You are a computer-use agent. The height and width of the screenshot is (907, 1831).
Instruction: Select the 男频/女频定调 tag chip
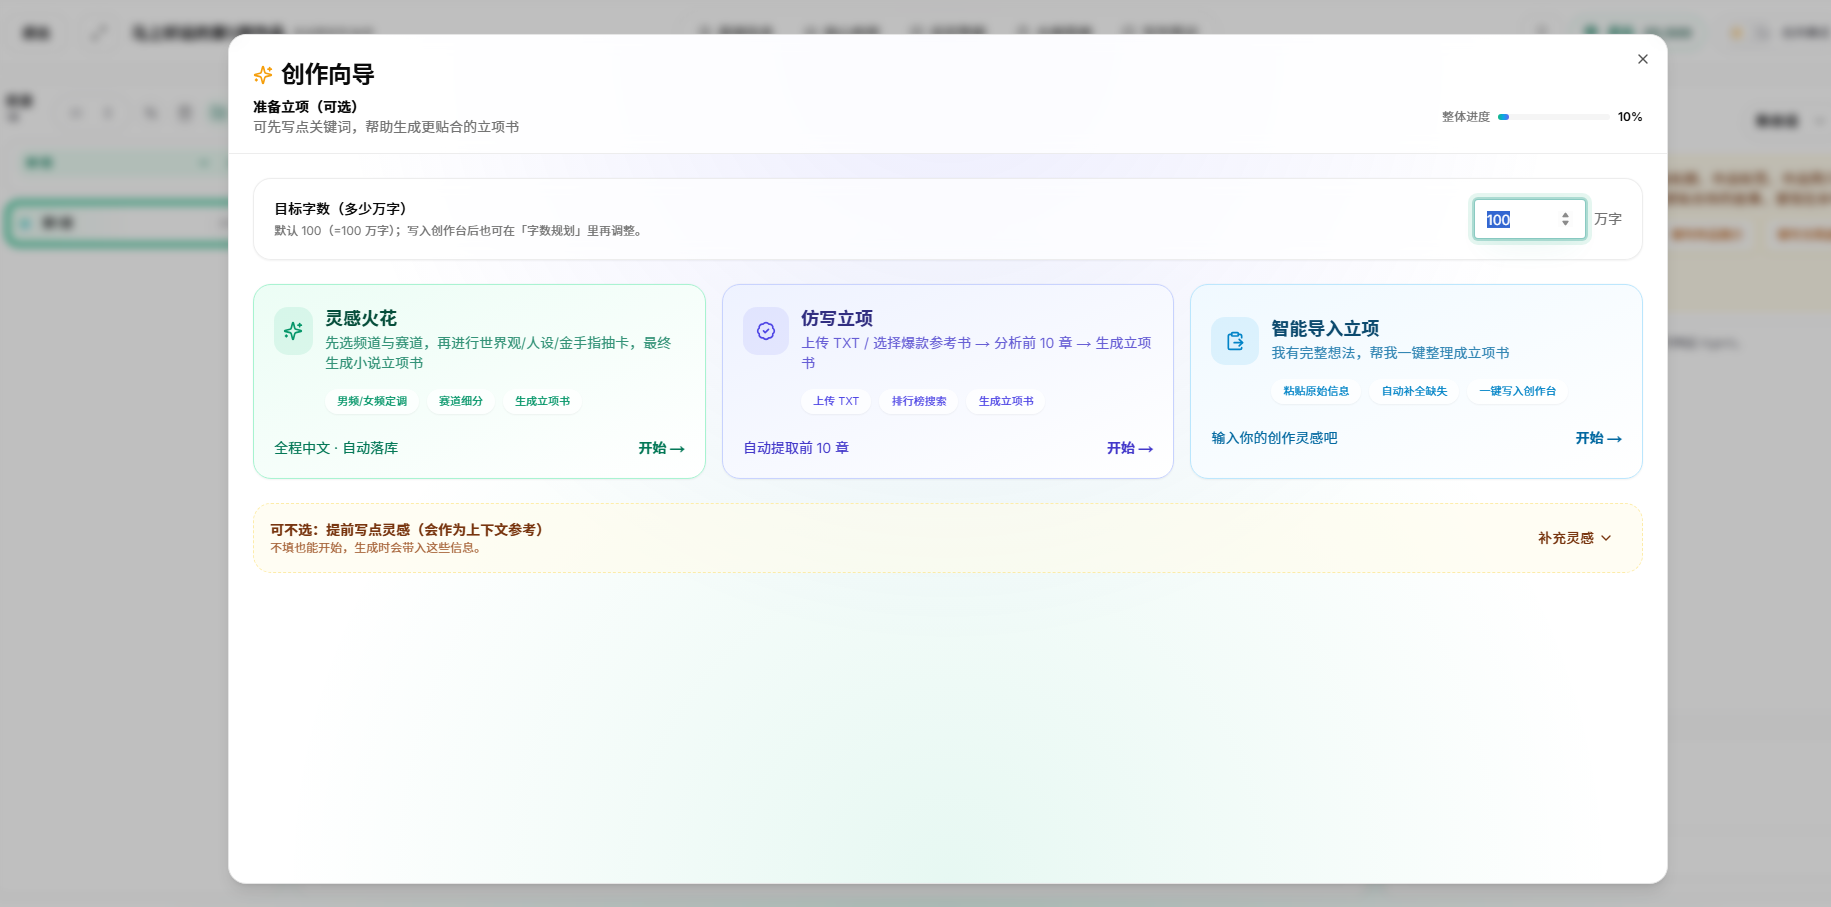pyautogui.click(x=370, y=401)
